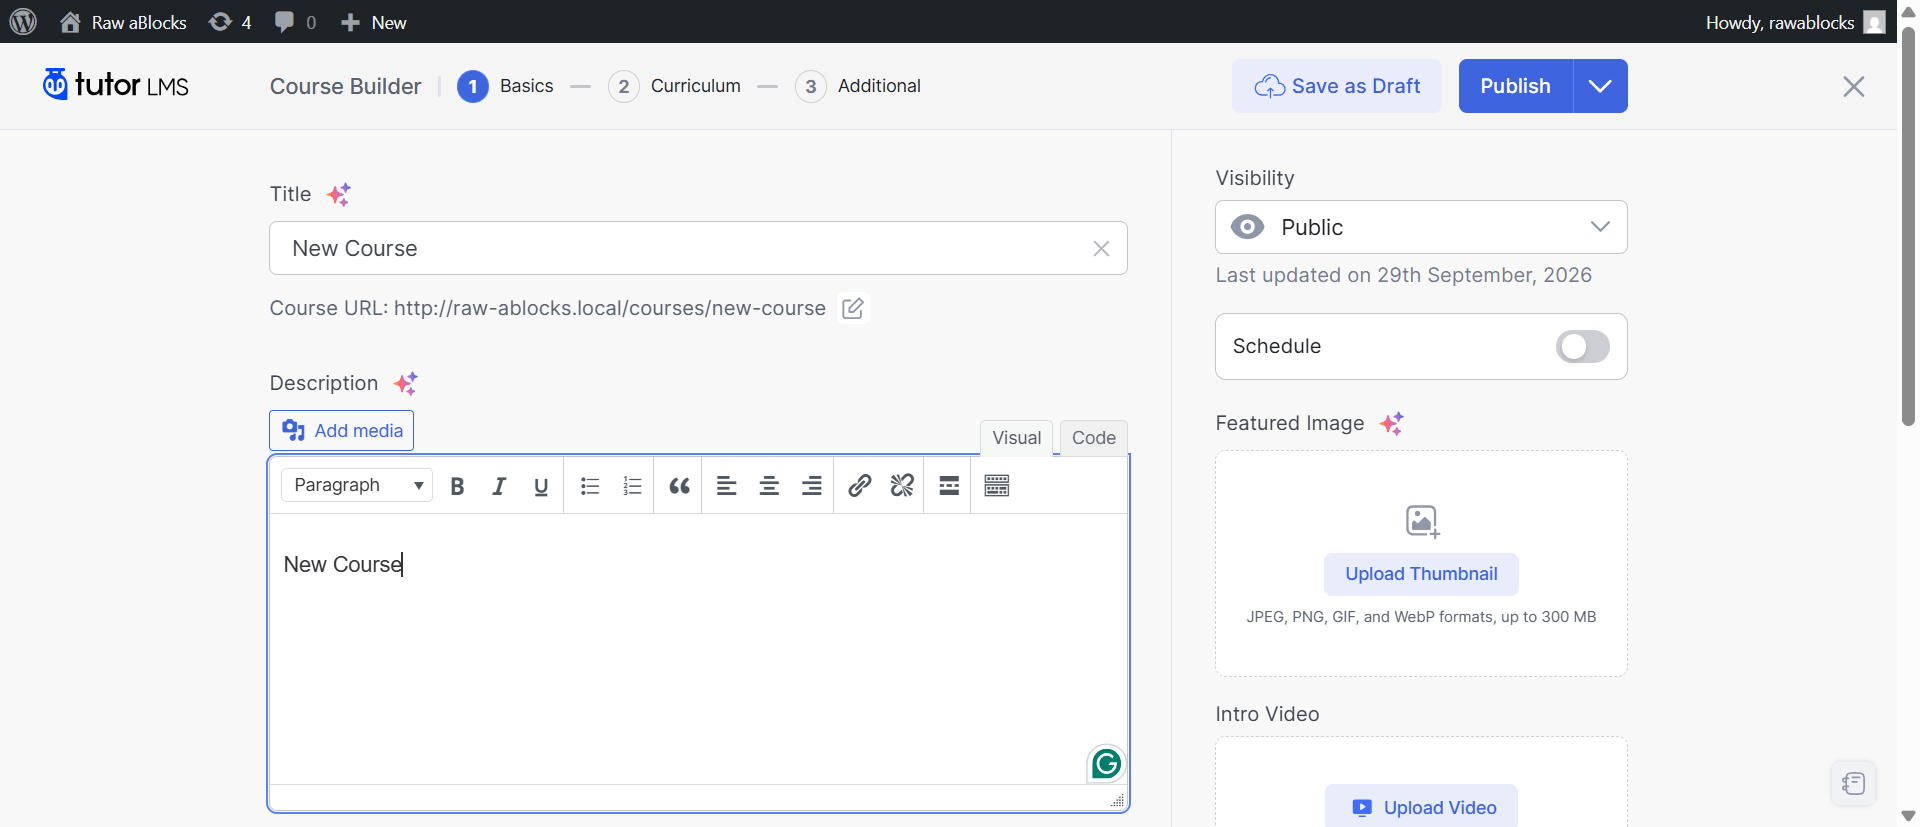1920x827 pixels.
Task: Open the Visibility dropdown
Action: (1421, 227)
